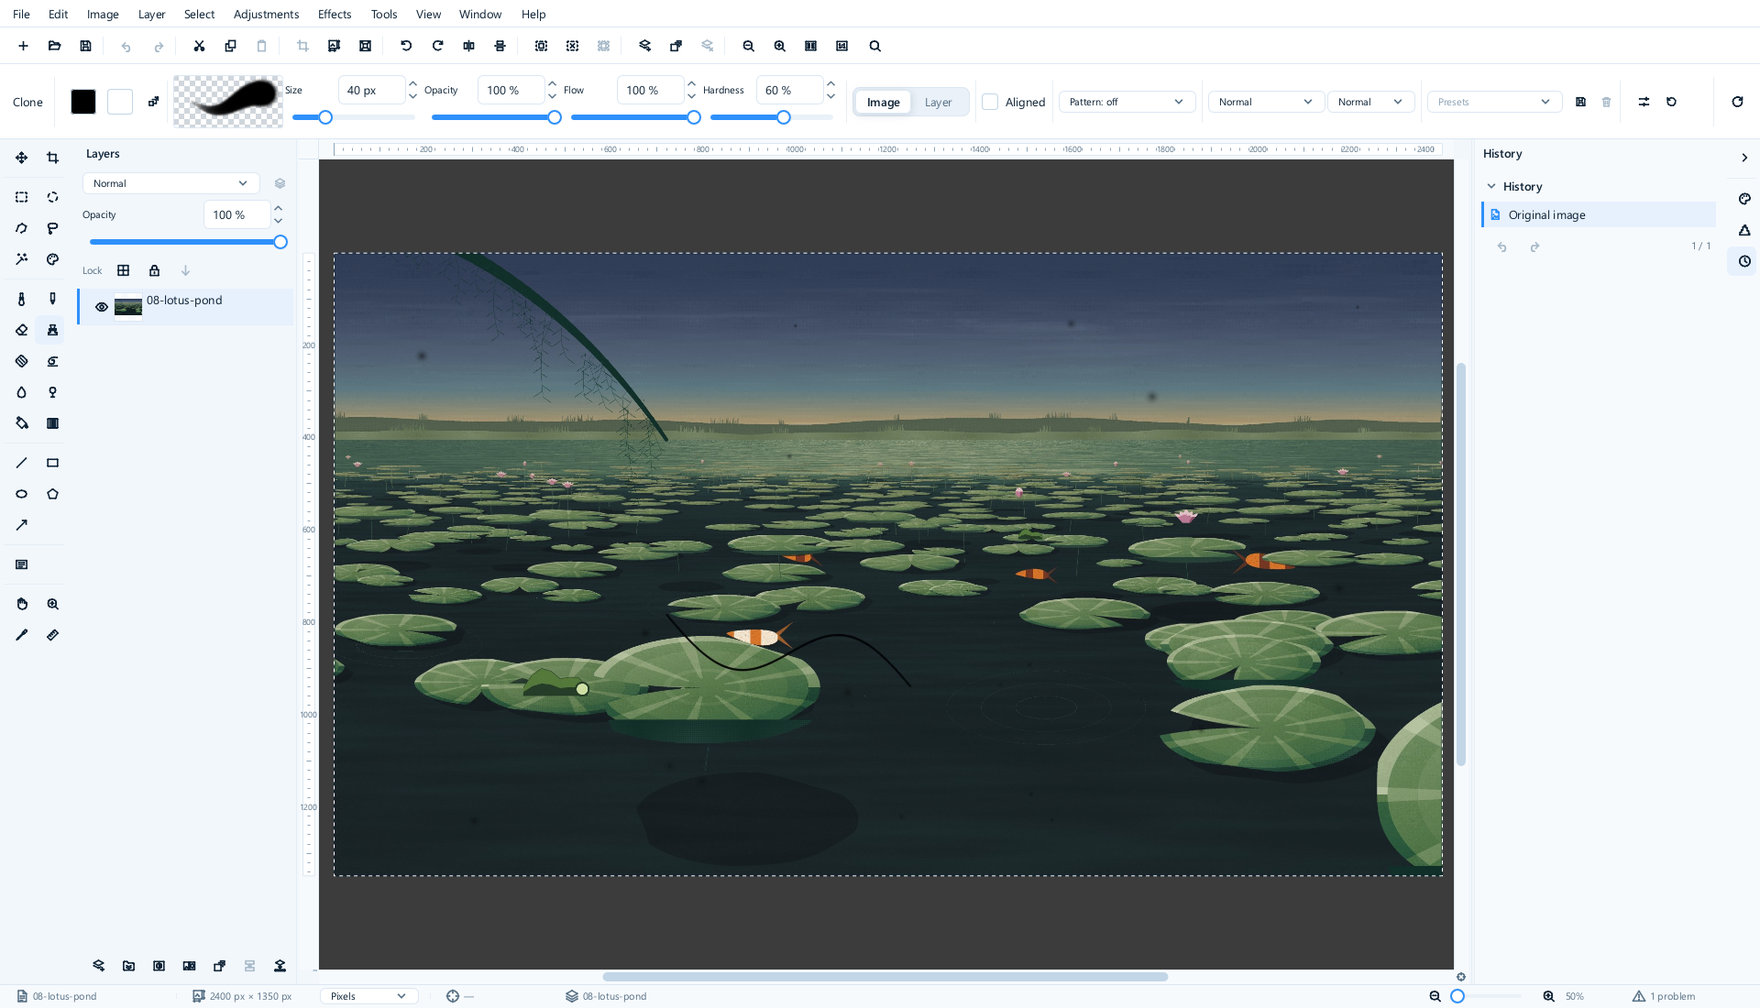
Task: Select the Color picker eyedropper tool
Action: 21,635
